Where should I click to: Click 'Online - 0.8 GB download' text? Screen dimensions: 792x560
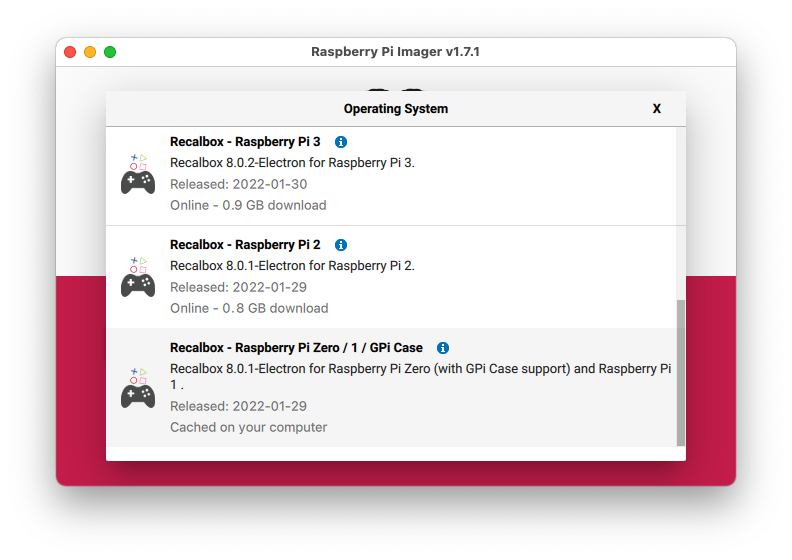point(249,309)
